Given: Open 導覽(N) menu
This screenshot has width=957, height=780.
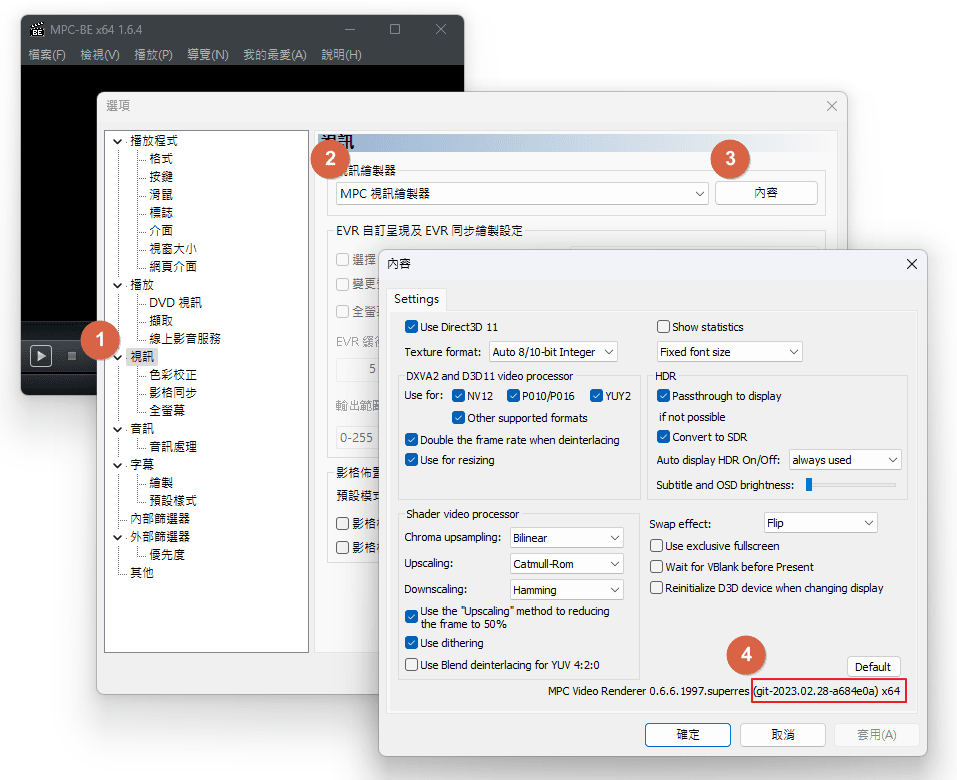Looking at the screenshot, I should [x=208, y=55].
